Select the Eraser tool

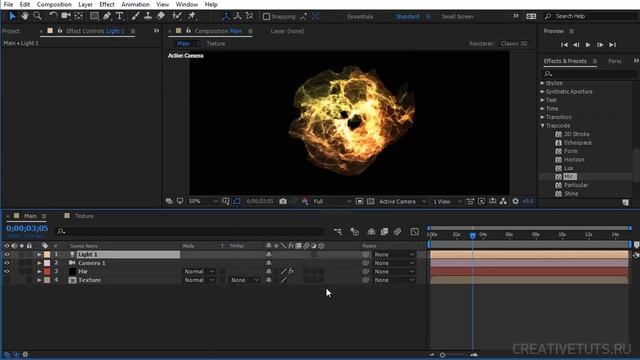coord(160,16)
